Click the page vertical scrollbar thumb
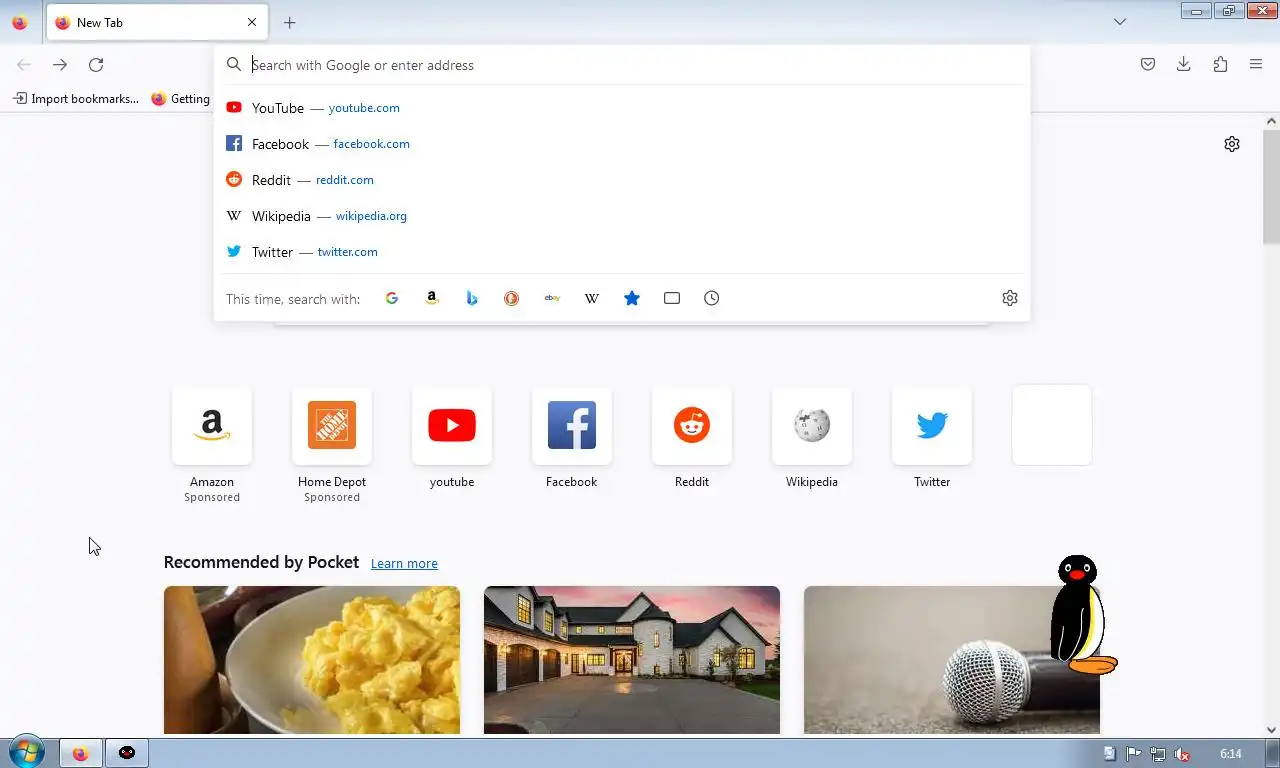The width and height of the screenshot is (1280, 768). point(1271,186)
